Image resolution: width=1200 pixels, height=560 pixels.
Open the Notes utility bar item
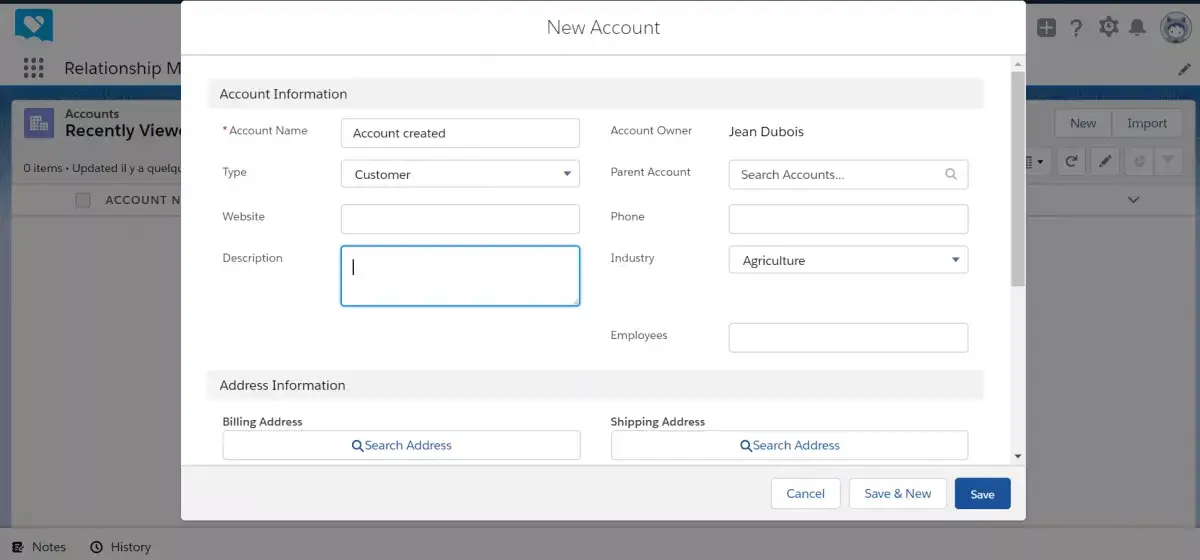click(x=39, y=547)
